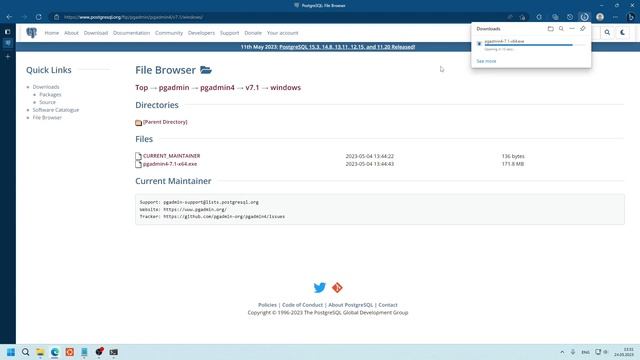Screen dimensions: 640x360
Task: Open the CURRENT_MAINTAINER file link
Action: tap(171, 156)
